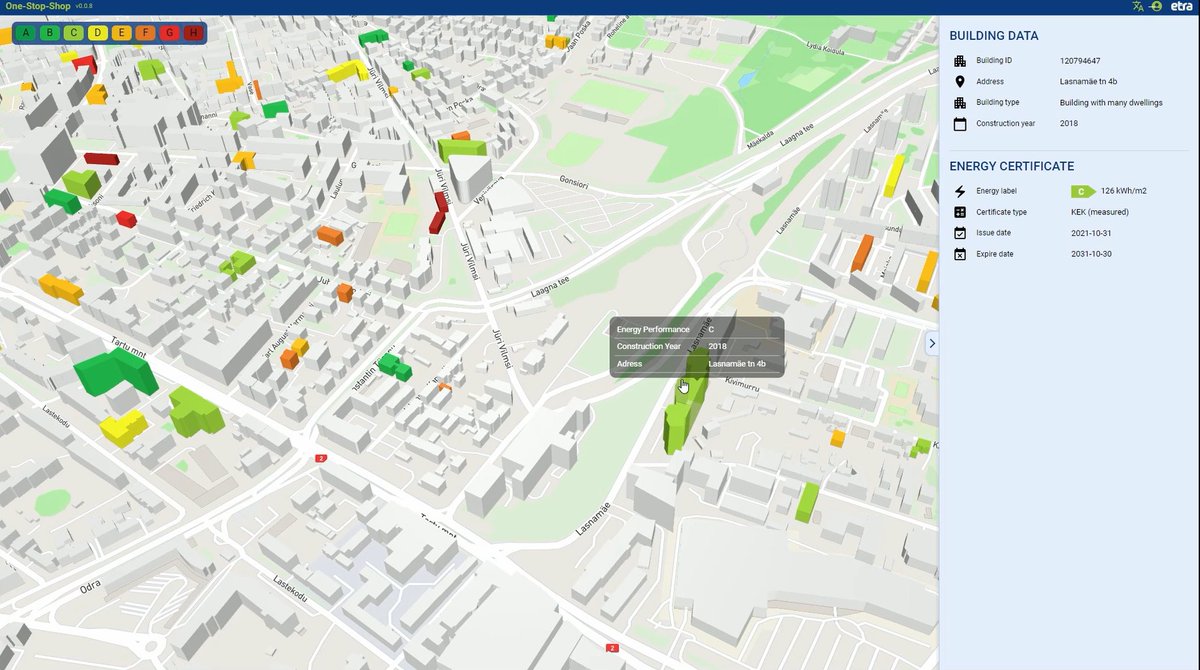The width and height of the screenshot is (1200, 670).
Task: Collapse the building data side panel
Action: pos(932,343)
